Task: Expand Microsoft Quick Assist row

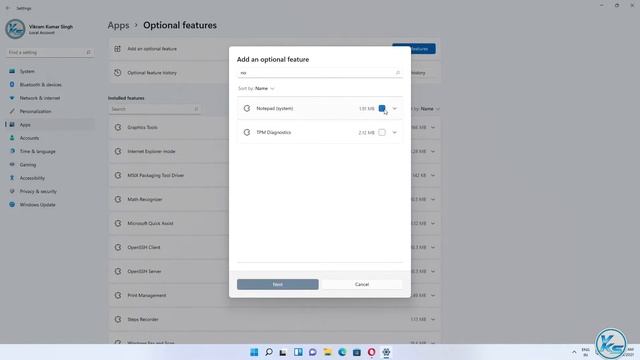Action: coord(433,223)
